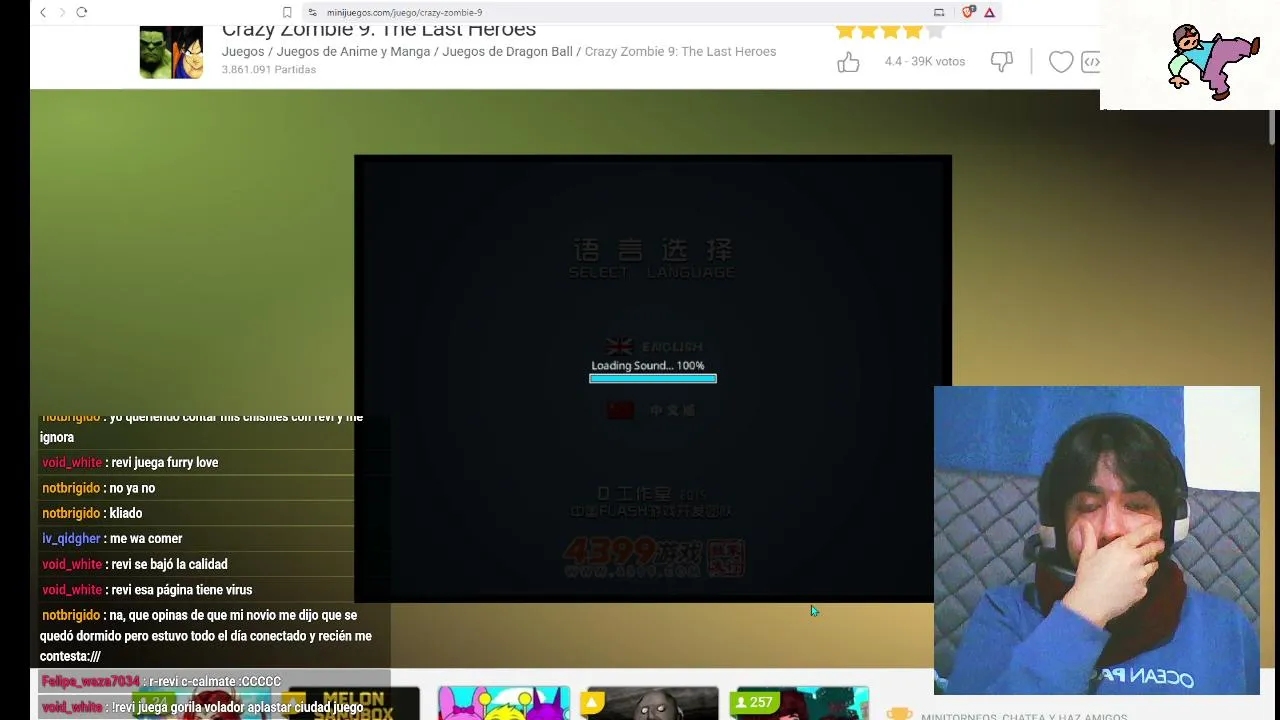Viewport: 1280px width, 720px height.
Task: Click the minitorneos trophy icon
Action: click(899, 714)
